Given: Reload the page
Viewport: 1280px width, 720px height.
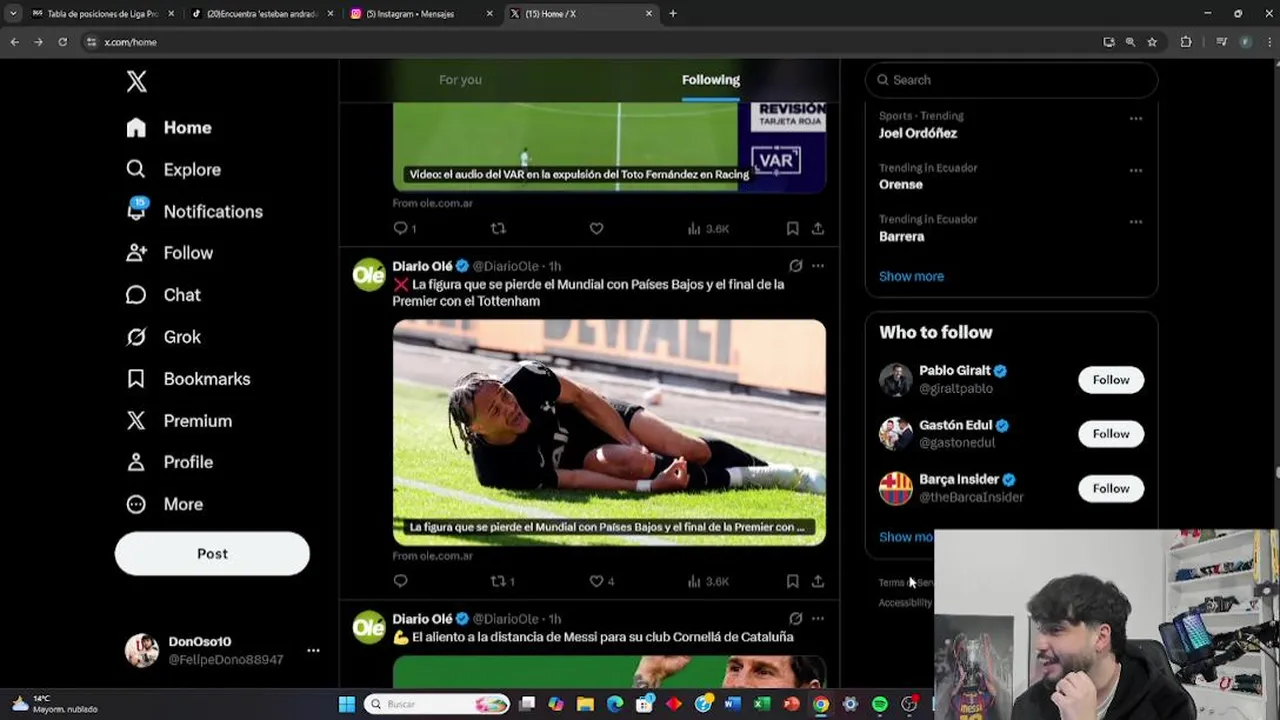Looking at the screenshot, I should [62, 42].
